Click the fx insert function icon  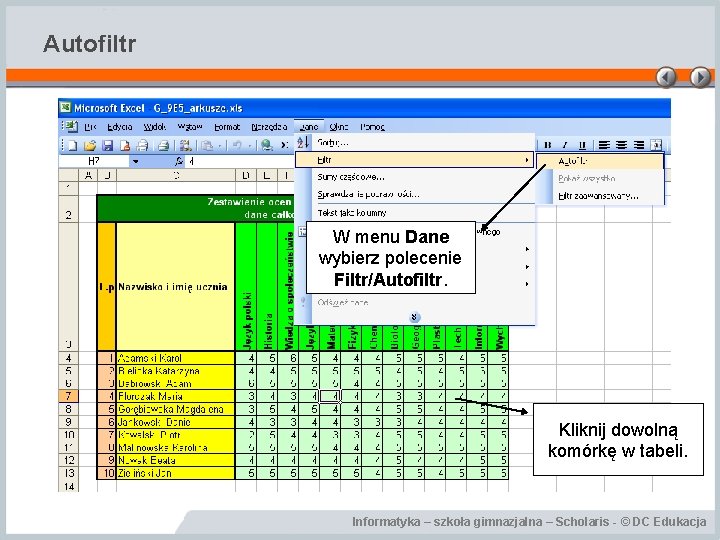[179, 161]
